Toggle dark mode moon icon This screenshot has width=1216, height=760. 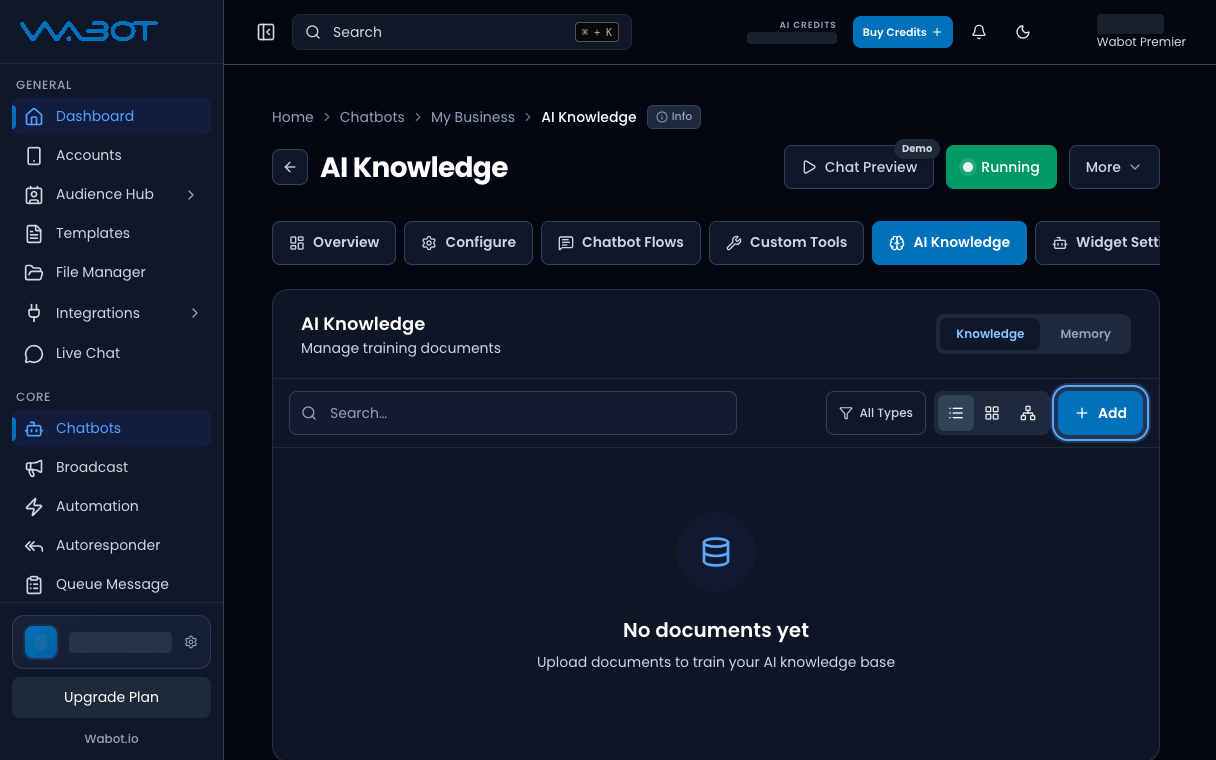click(1023, 32)
